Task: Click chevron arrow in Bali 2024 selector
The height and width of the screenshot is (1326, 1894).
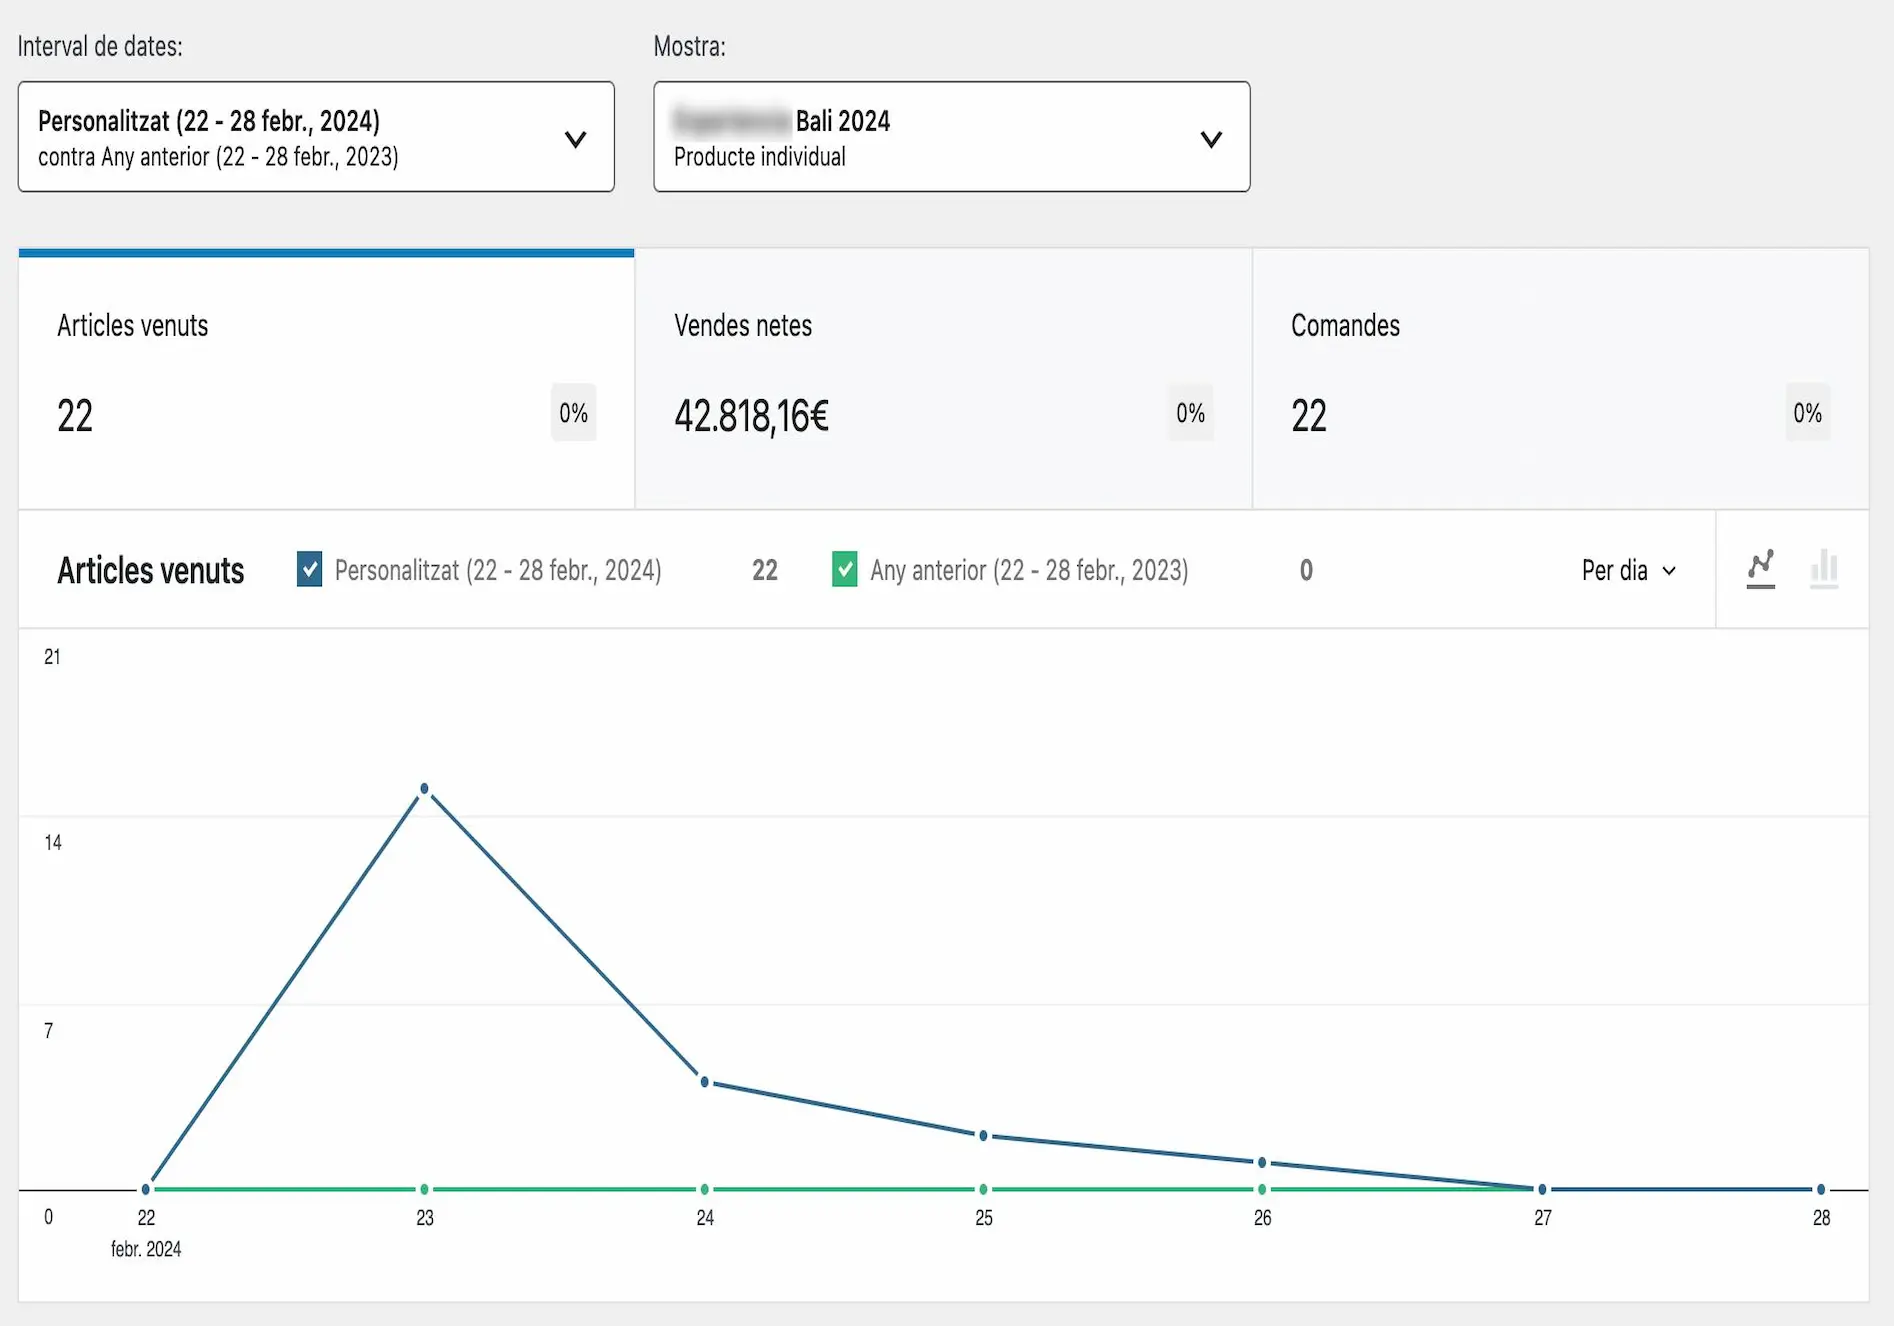Action: click(x=1211, y=139)
